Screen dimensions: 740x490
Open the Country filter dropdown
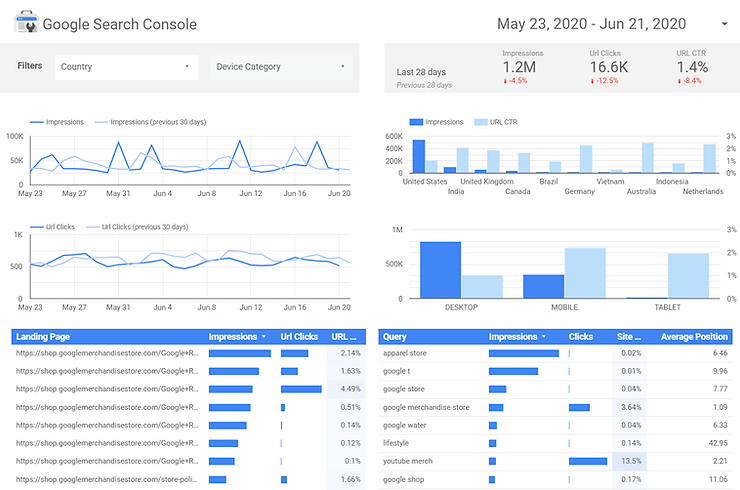[x=126, y=67]
